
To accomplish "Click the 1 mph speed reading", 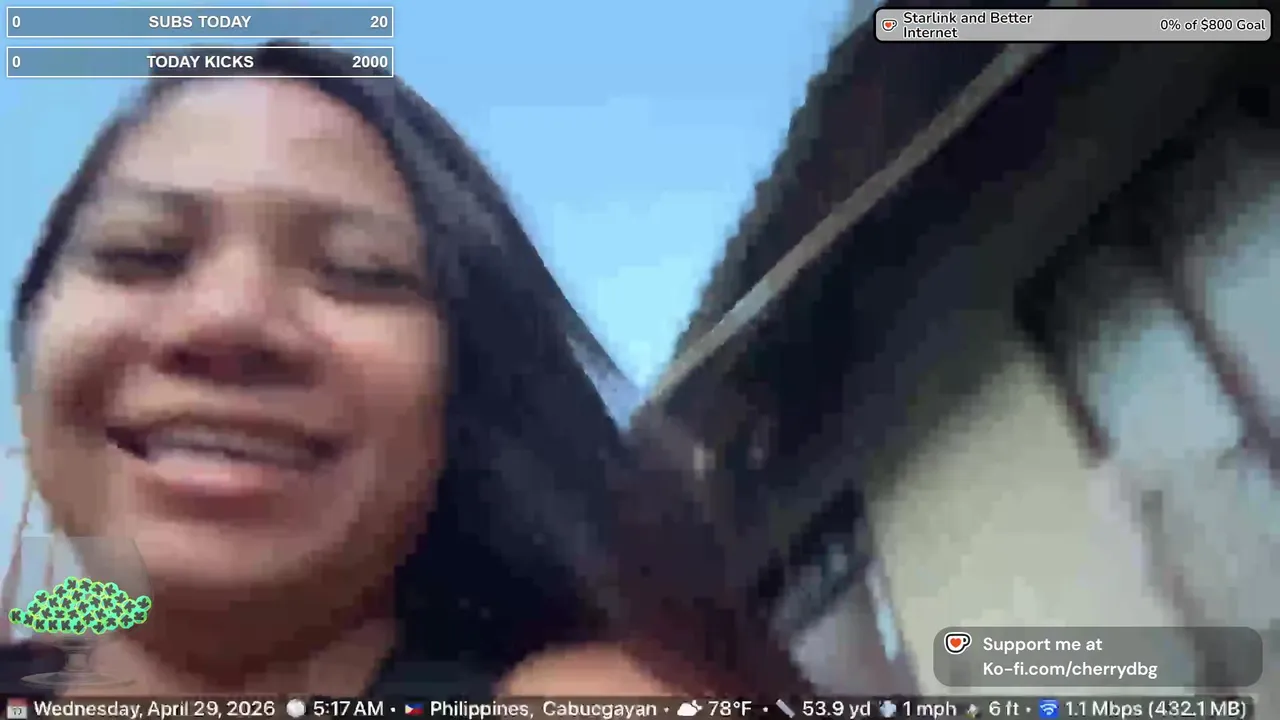I will (x=930, y=709).
